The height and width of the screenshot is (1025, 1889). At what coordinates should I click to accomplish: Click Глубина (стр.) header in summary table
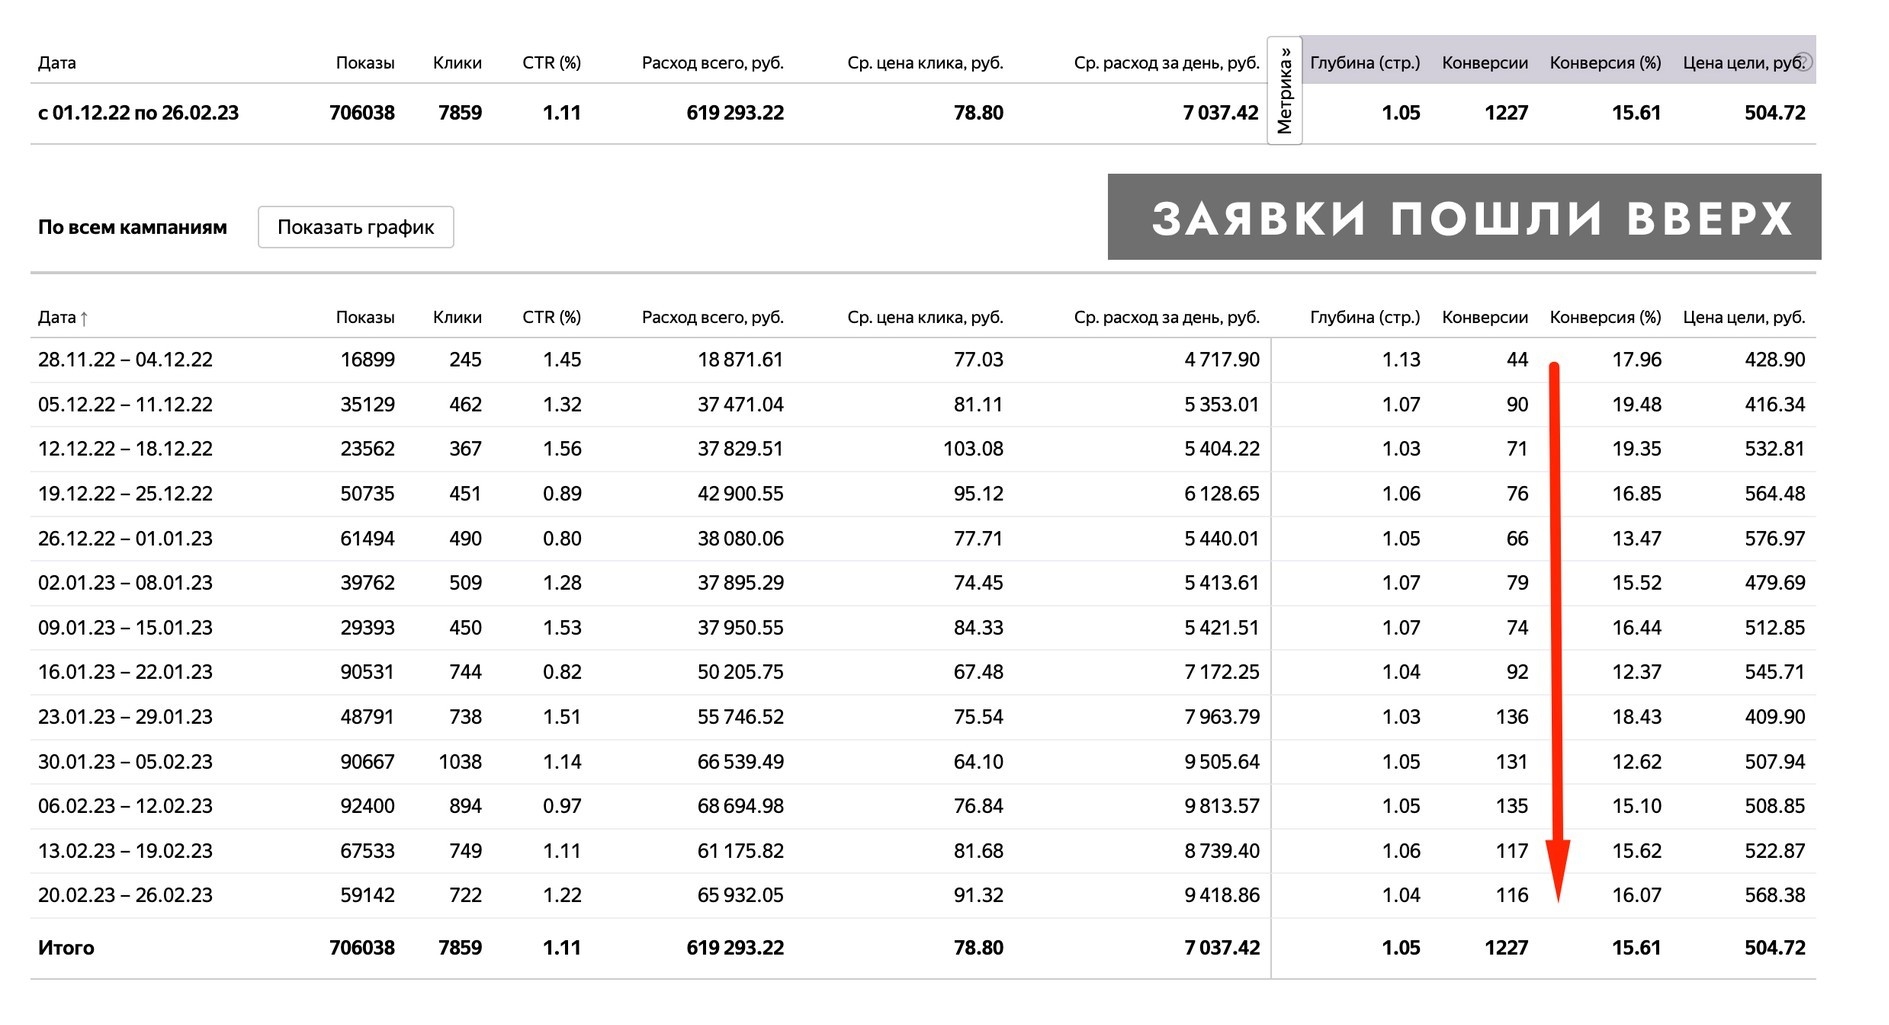[1364, 62]
